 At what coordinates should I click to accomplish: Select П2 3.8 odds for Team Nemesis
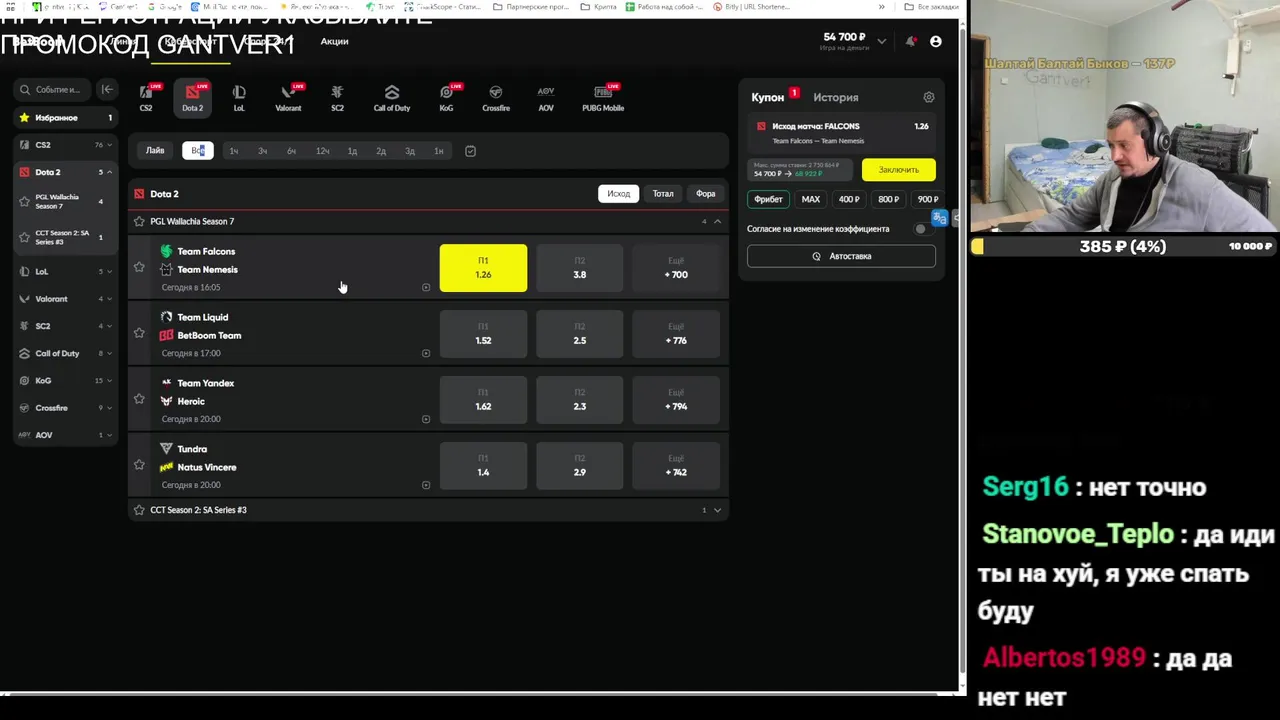[580, 268]
